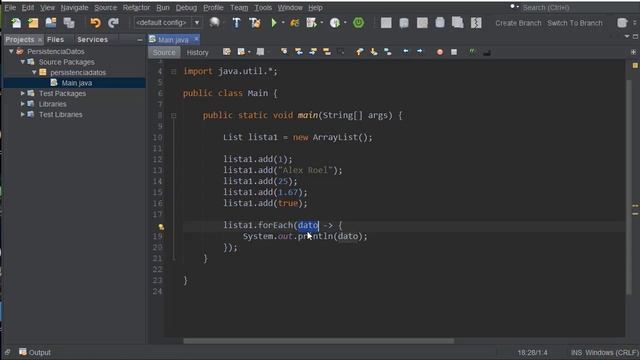Click the grey diff icon left of Create Branch
Image resolution: width=640 pixels, height=360 pixels.
[476, 23]
